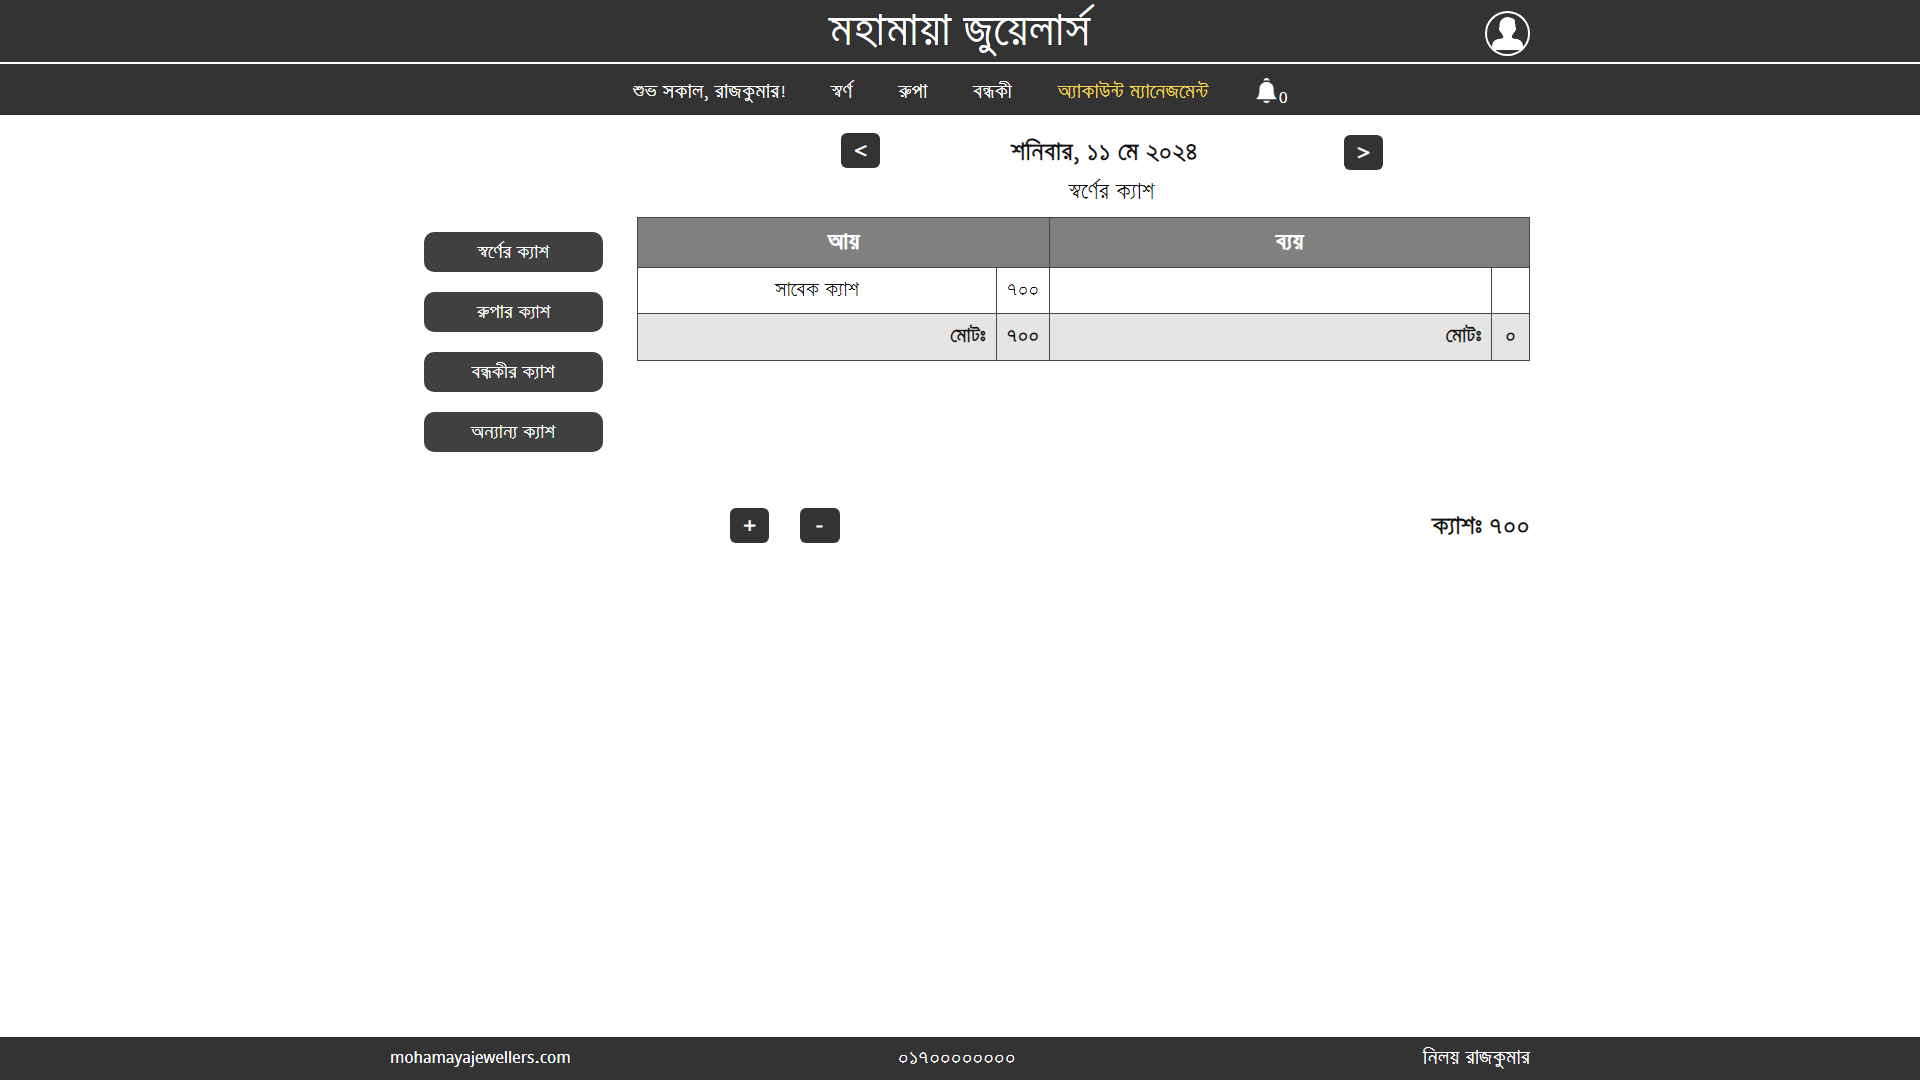The width and height of the screenshot is (1920, 1080).
Task: Open the স্বর্ণ menu item
Action: click(x=842, y=91)
